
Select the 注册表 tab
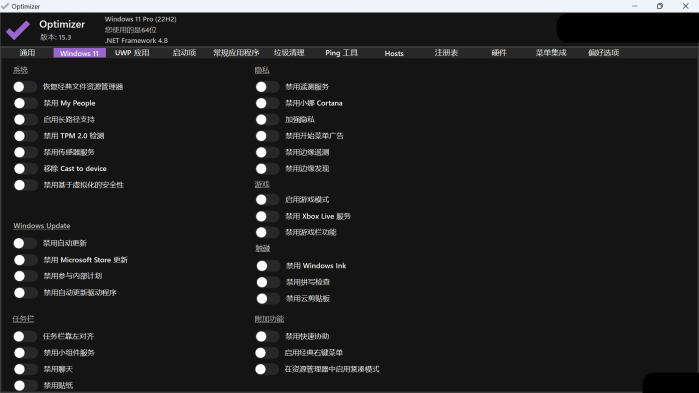(446, 53)
